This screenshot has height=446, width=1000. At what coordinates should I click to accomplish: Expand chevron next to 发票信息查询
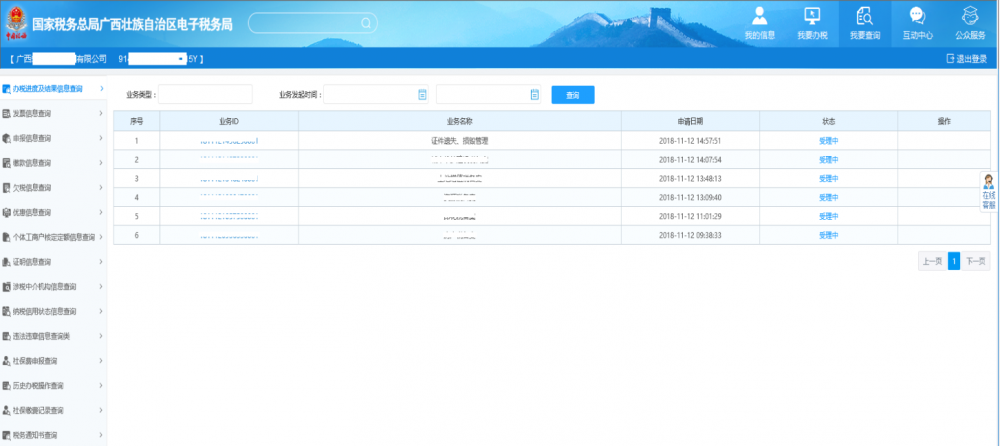click(101, 114)
